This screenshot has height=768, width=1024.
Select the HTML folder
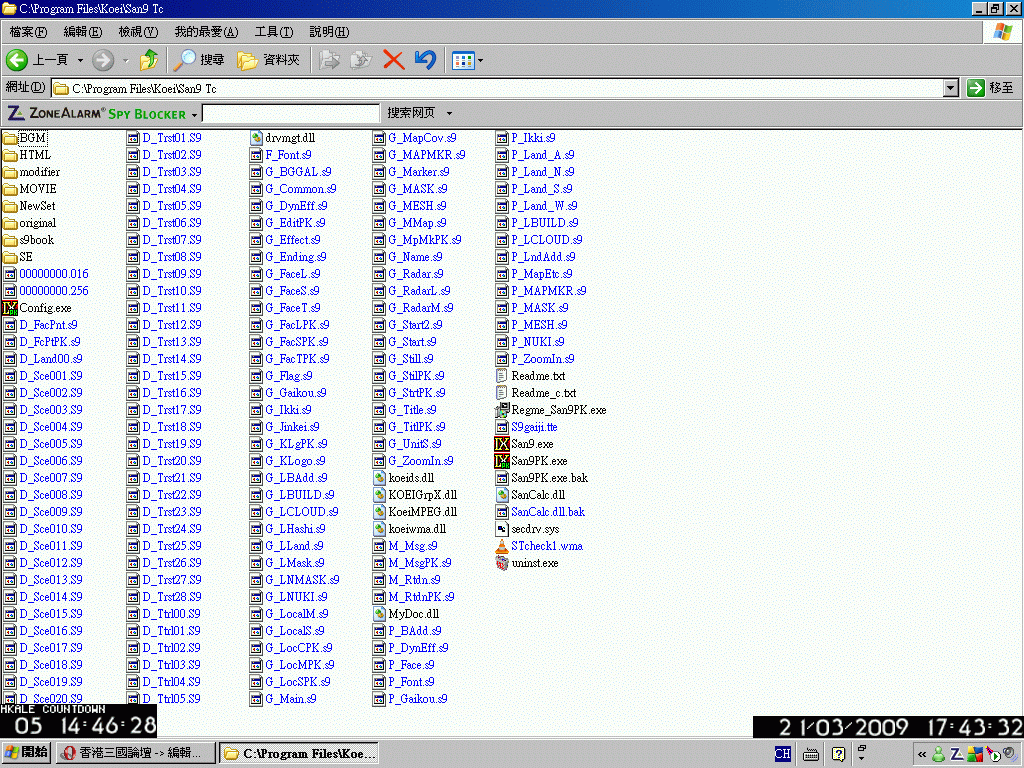point(27,155)
